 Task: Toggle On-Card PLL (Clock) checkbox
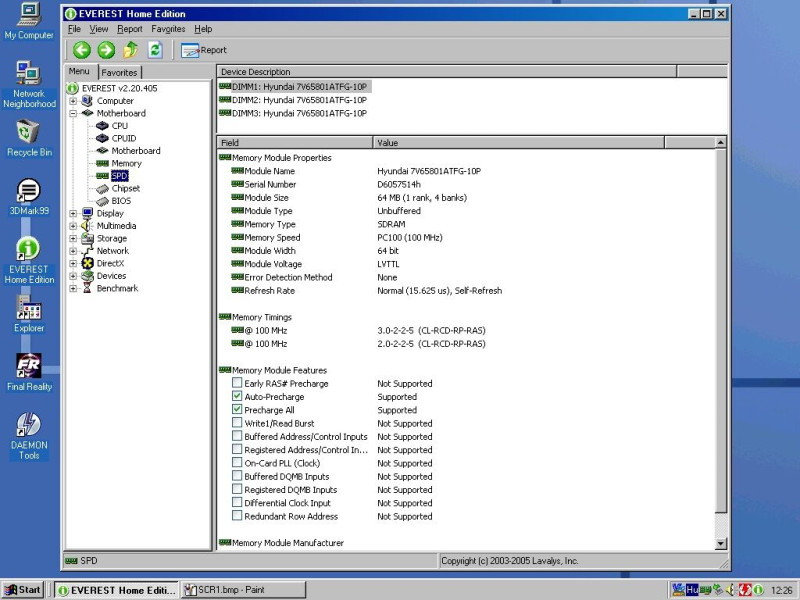(x=237, y=462)
